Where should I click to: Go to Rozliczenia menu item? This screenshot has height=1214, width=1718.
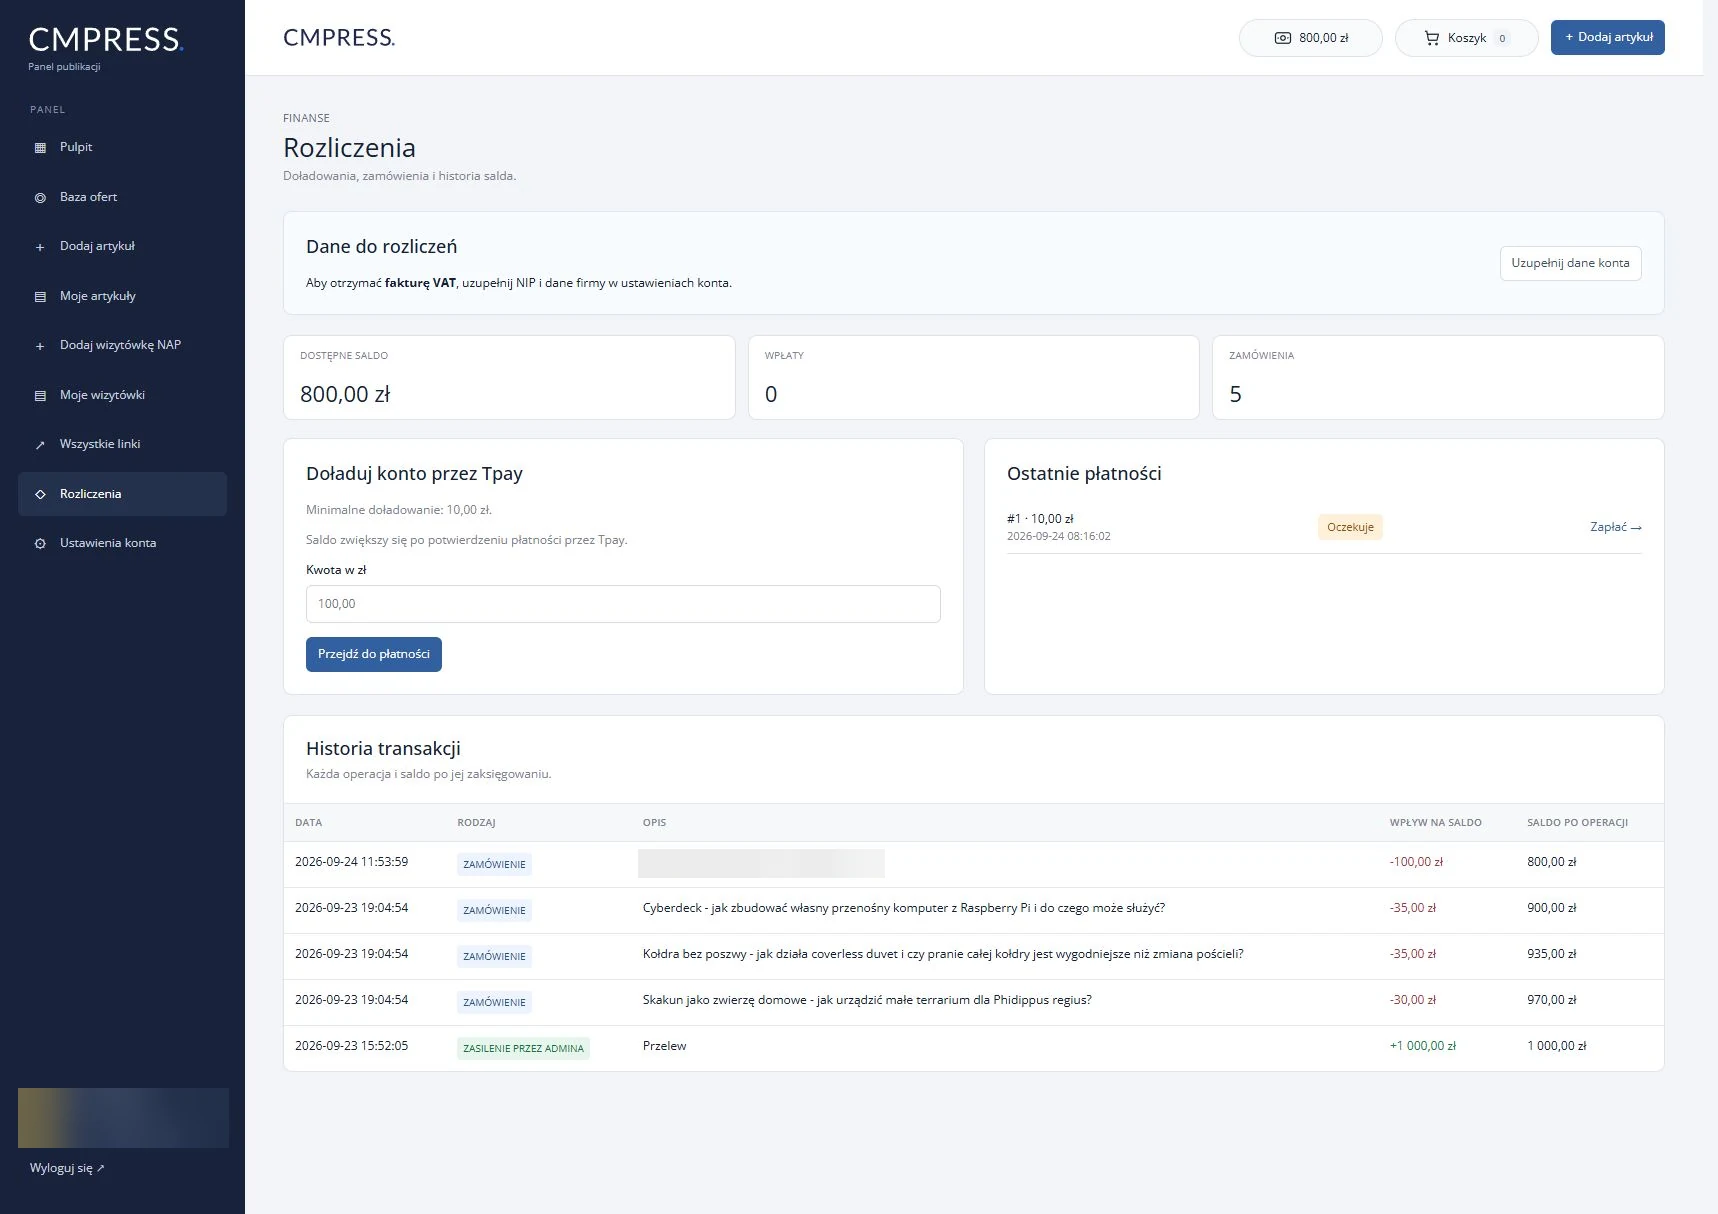pyautogui.click(x=122, y=494)
